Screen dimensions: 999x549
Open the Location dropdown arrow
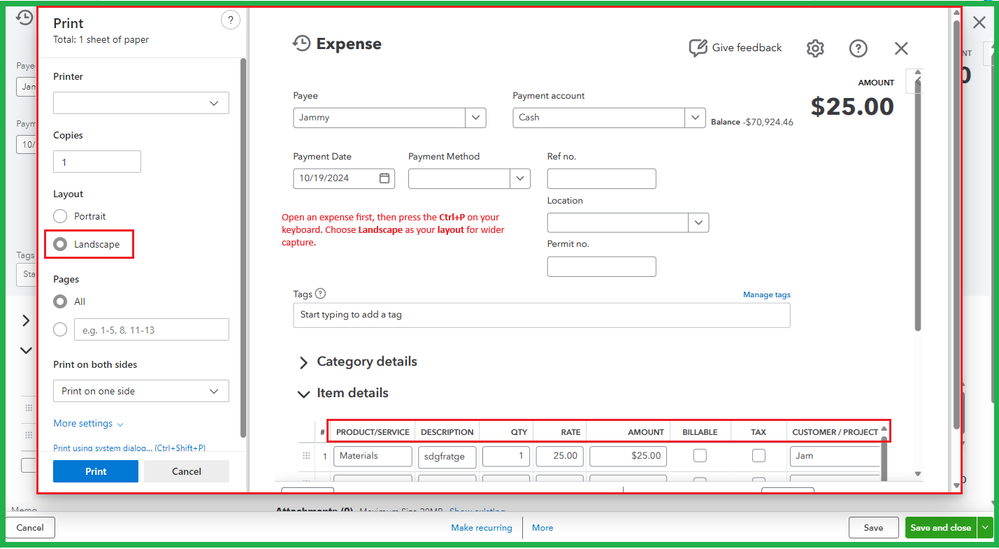point(699,223)
